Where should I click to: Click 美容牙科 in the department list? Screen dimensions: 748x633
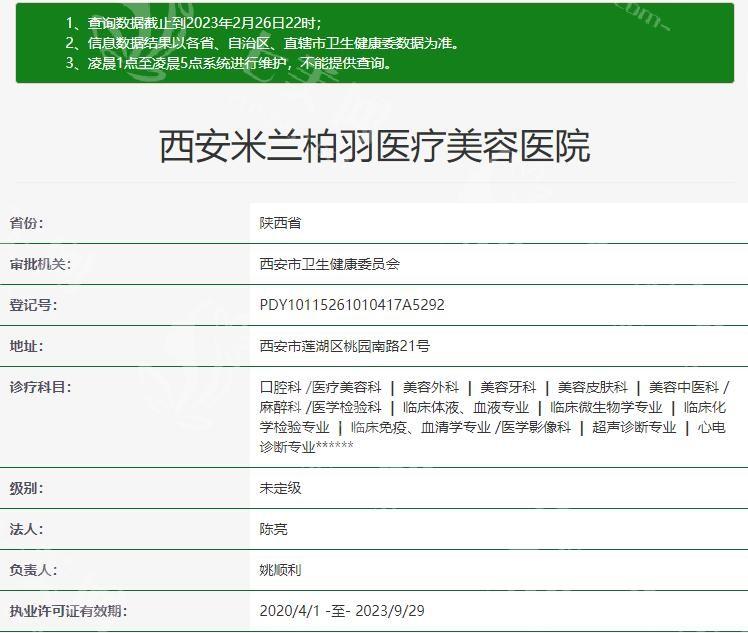click(x=508, y=387)
